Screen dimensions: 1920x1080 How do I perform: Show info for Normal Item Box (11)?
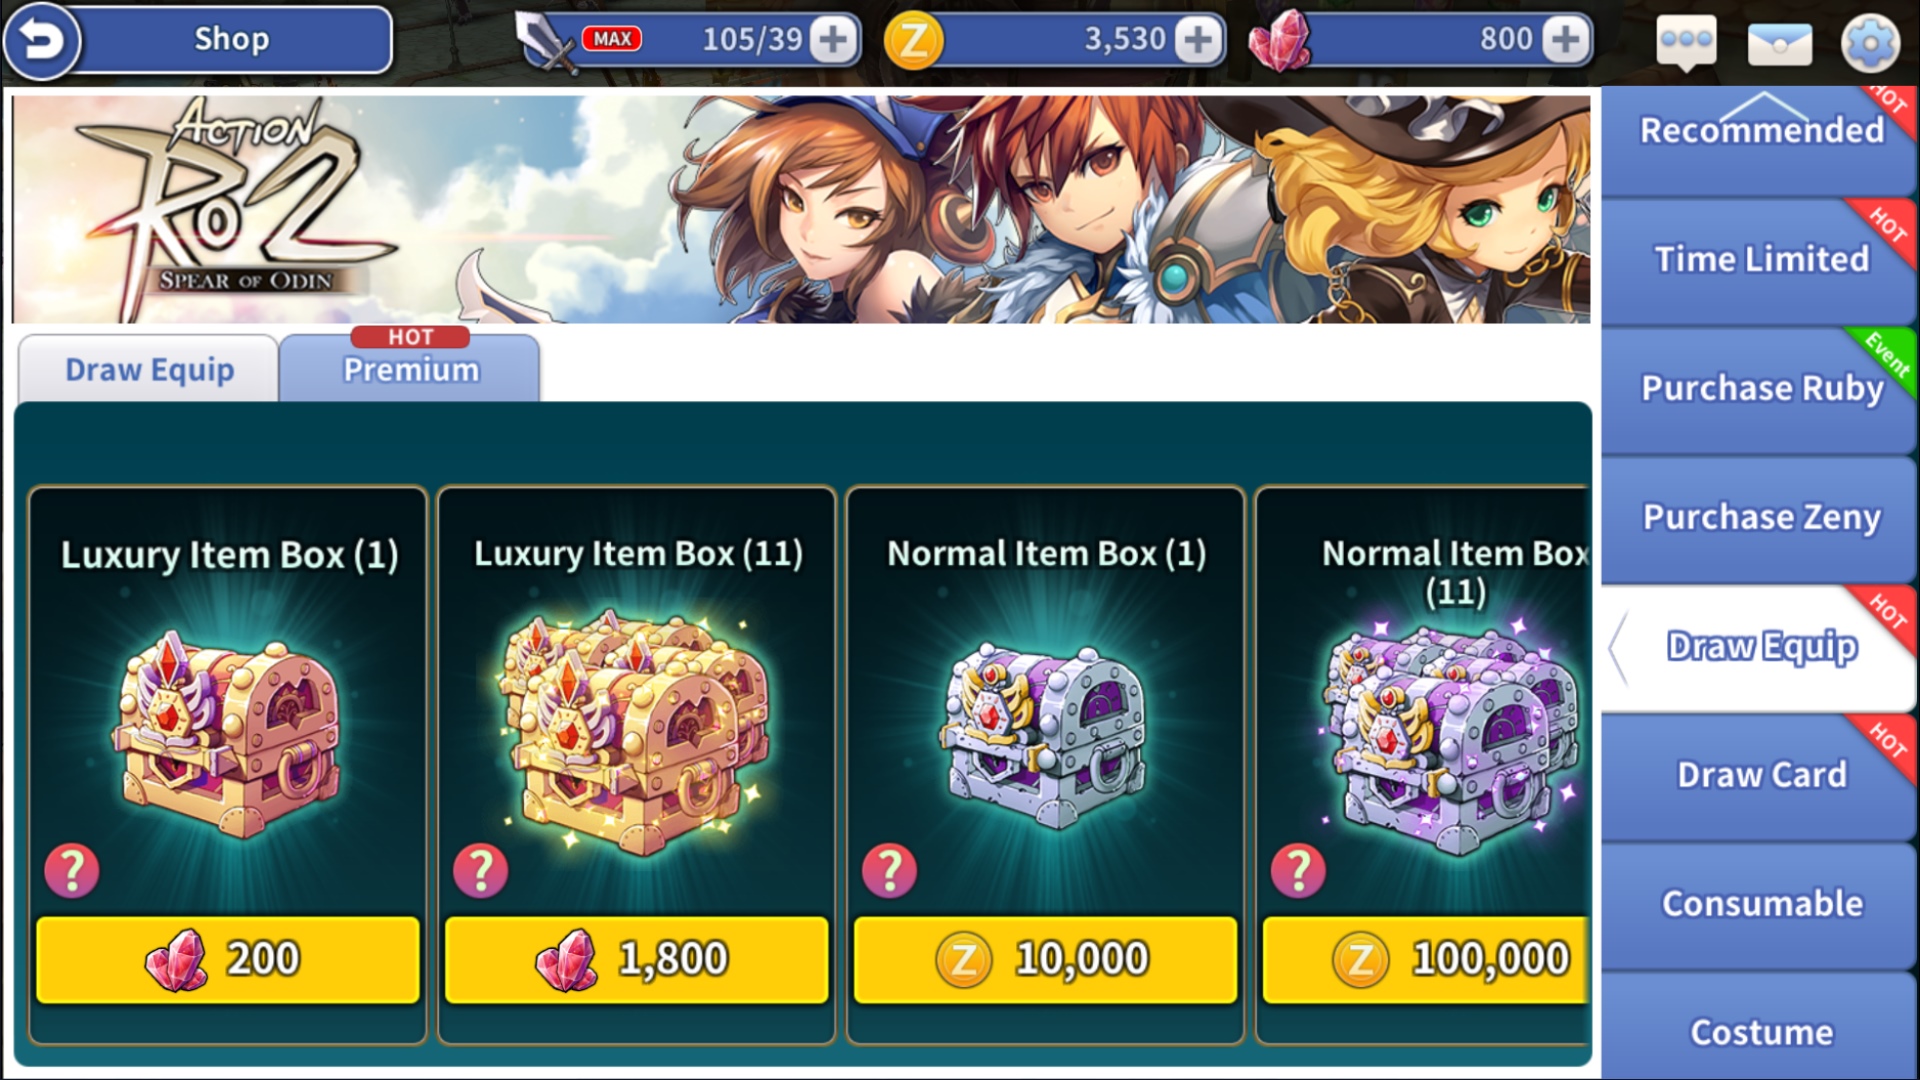pyautogui.click(x=1298, y=870)
